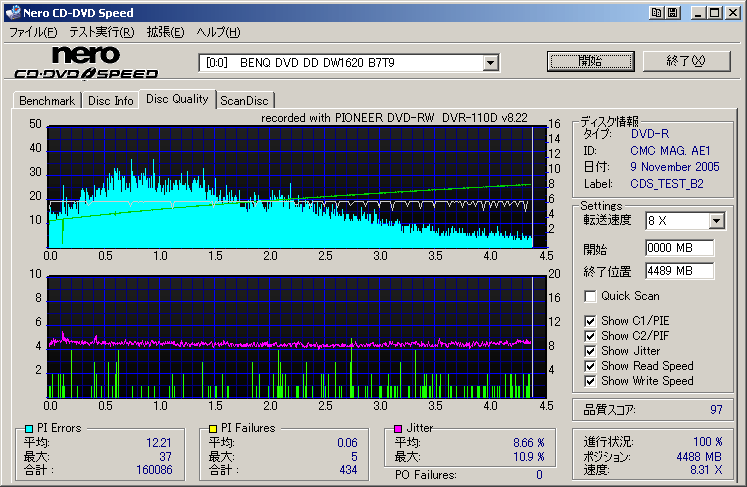The image size is (747, 487).
Task: Click the disc type DVD-R value
Action: (650, 134)
